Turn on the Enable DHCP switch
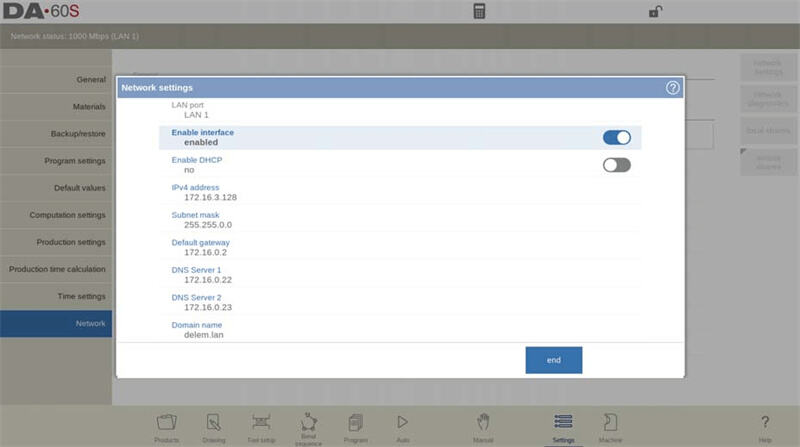This screenshot has width=800, height=447. coord(616,165)
